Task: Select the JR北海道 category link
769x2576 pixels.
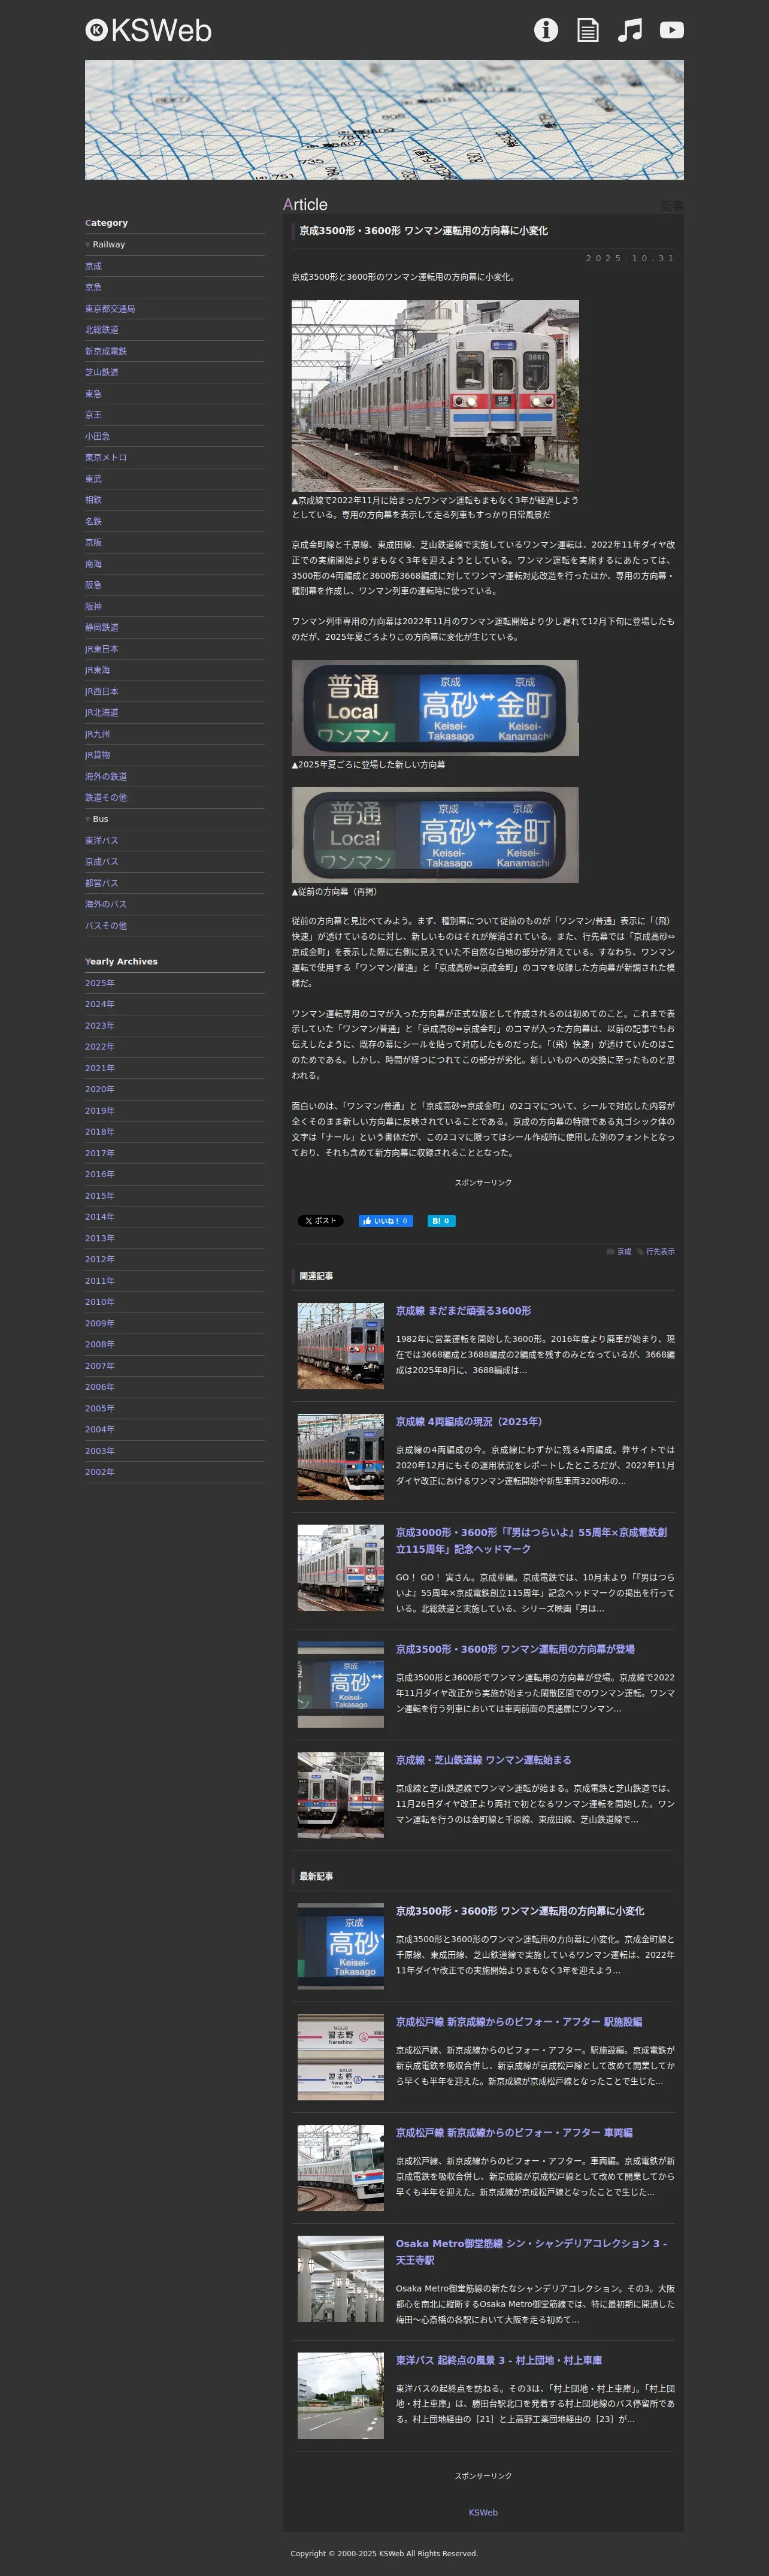Action: point(102,712)
